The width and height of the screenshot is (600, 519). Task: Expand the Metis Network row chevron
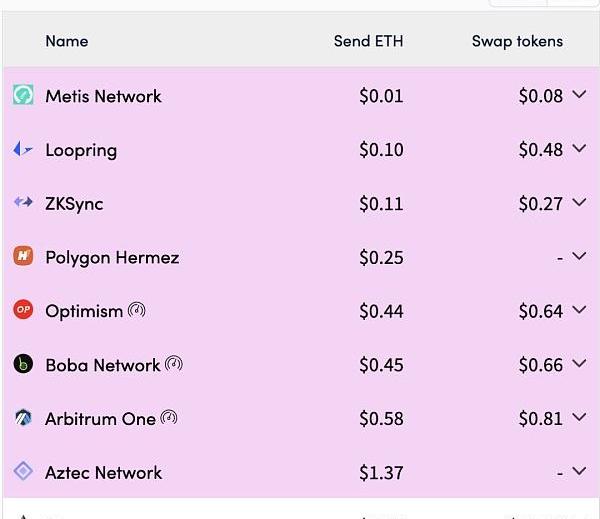coord(579,94)
